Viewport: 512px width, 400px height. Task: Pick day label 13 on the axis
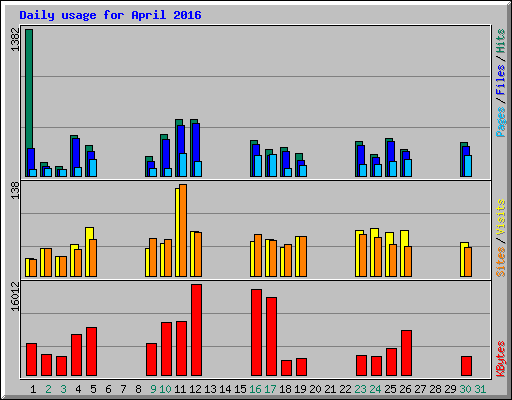coord(210,389)
